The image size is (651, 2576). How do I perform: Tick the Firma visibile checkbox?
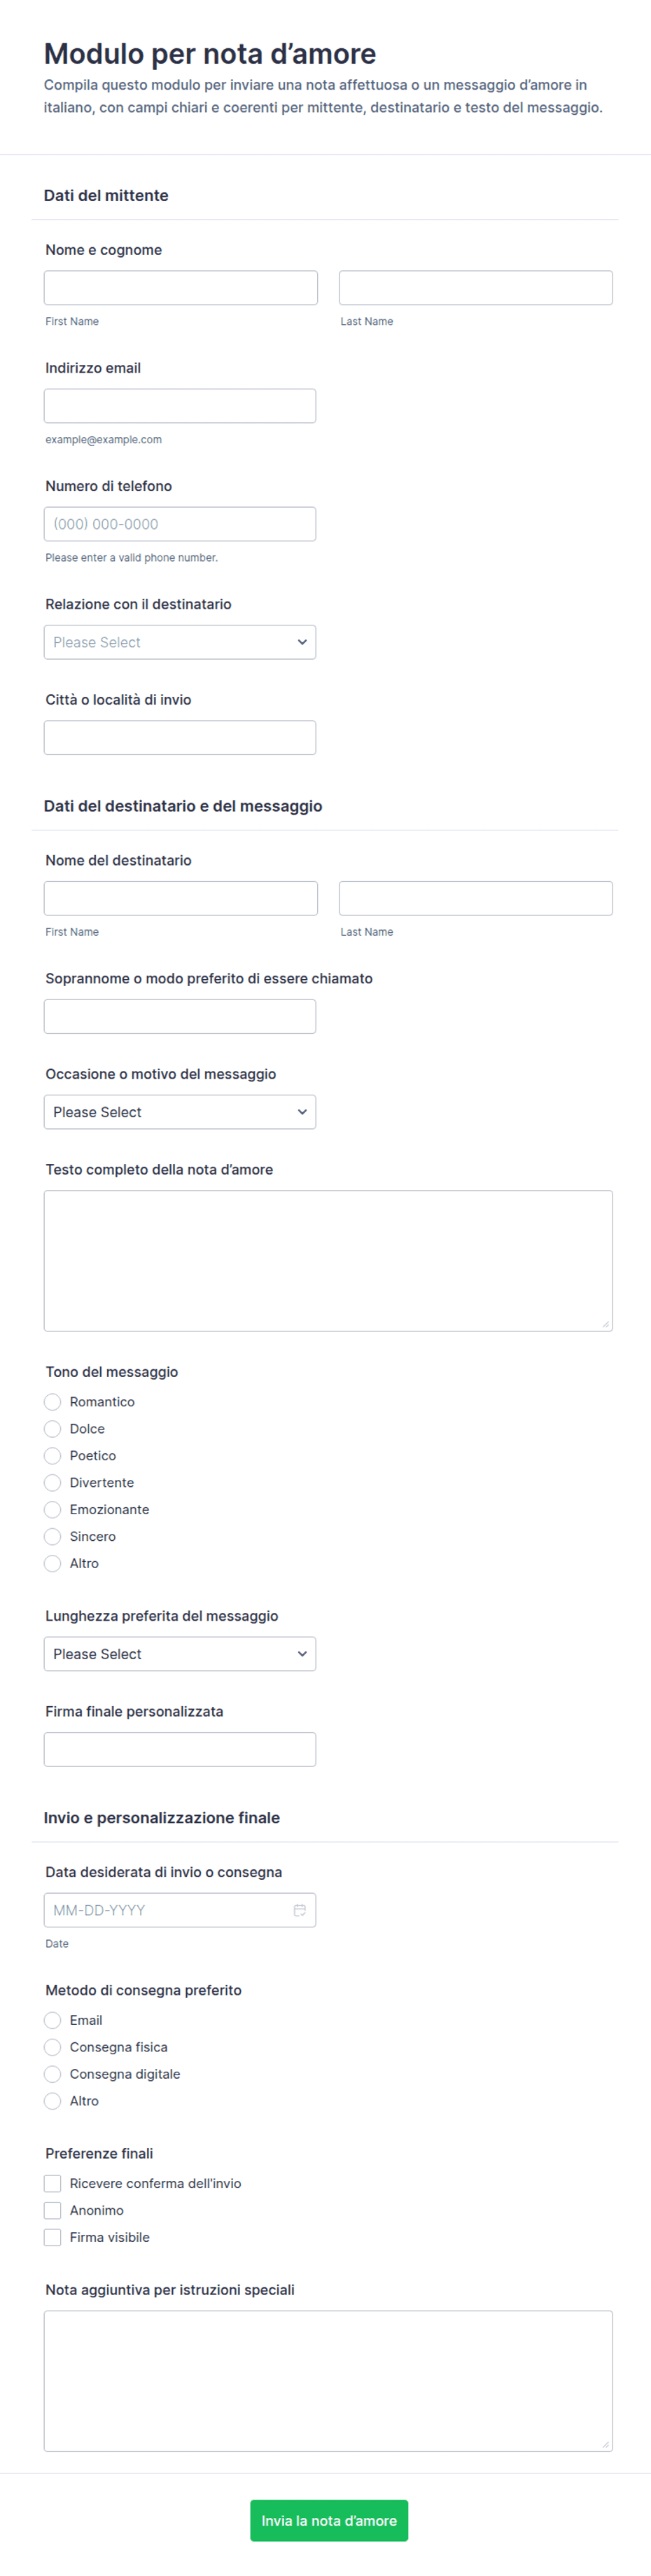(x=53, y=2237)
